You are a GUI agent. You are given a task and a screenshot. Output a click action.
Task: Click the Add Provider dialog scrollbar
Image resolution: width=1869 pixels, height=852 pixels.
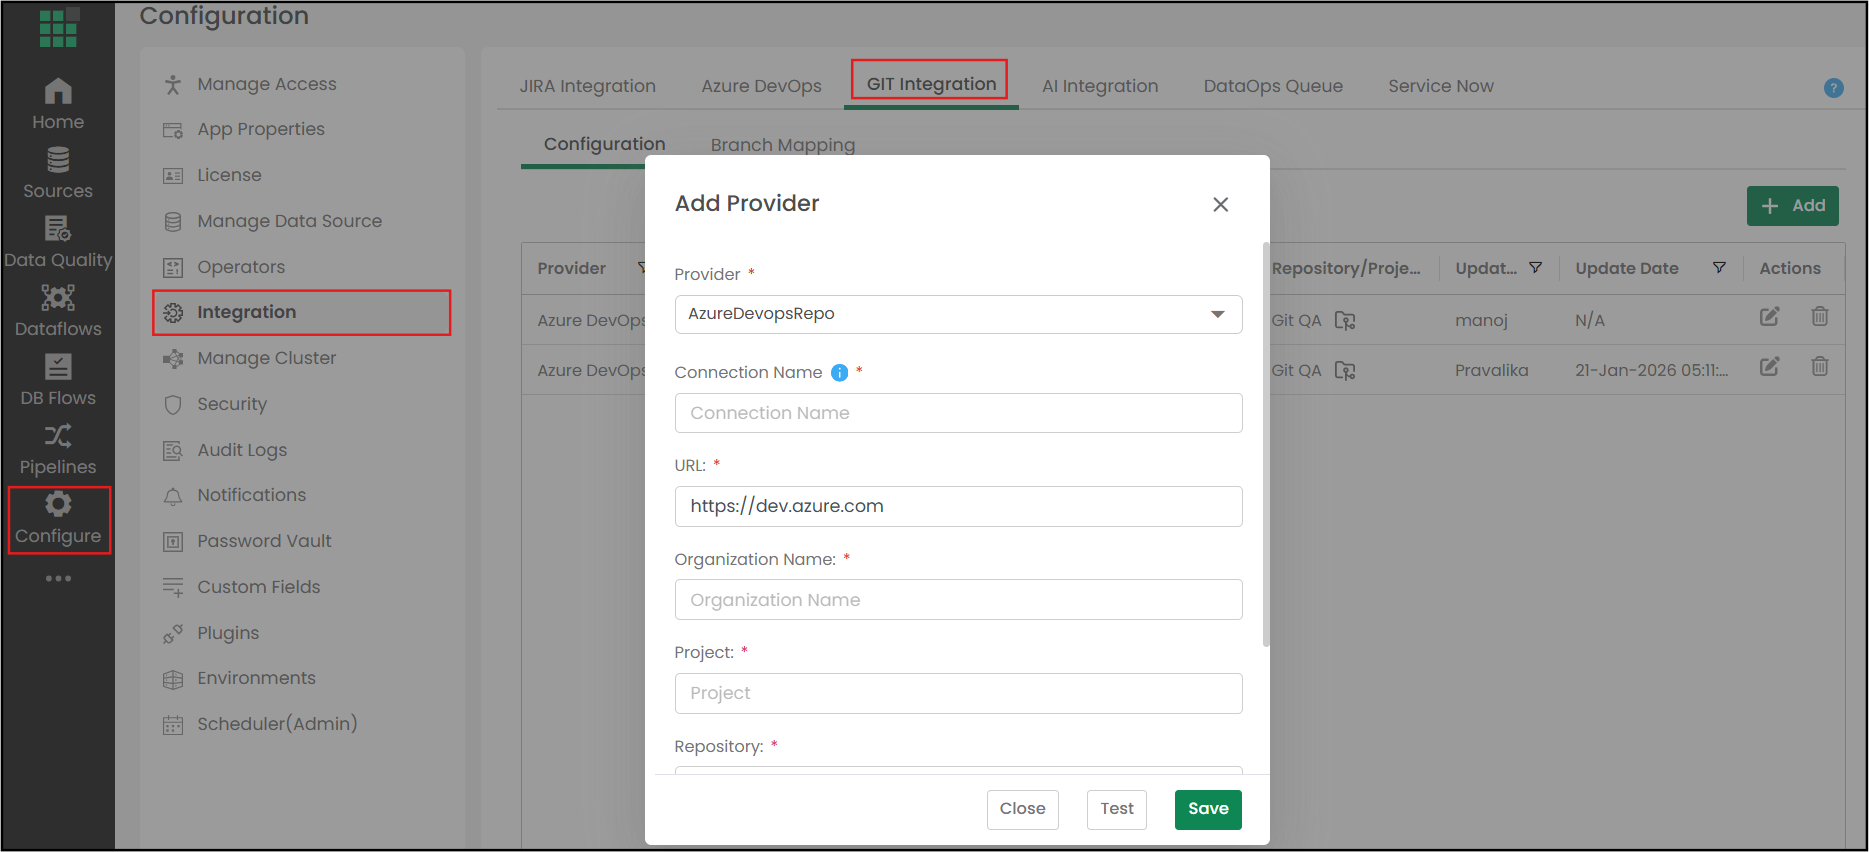tap(1266, 444)
